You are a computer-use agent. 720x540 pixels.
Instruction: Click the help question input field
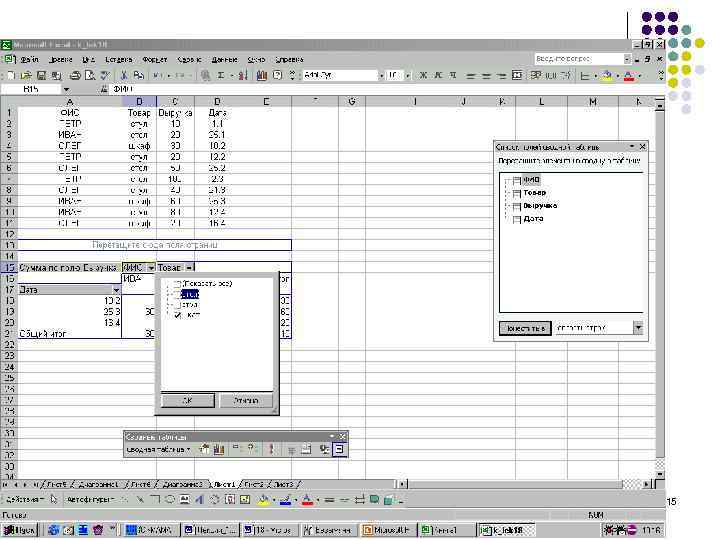(x=579, y=59)
